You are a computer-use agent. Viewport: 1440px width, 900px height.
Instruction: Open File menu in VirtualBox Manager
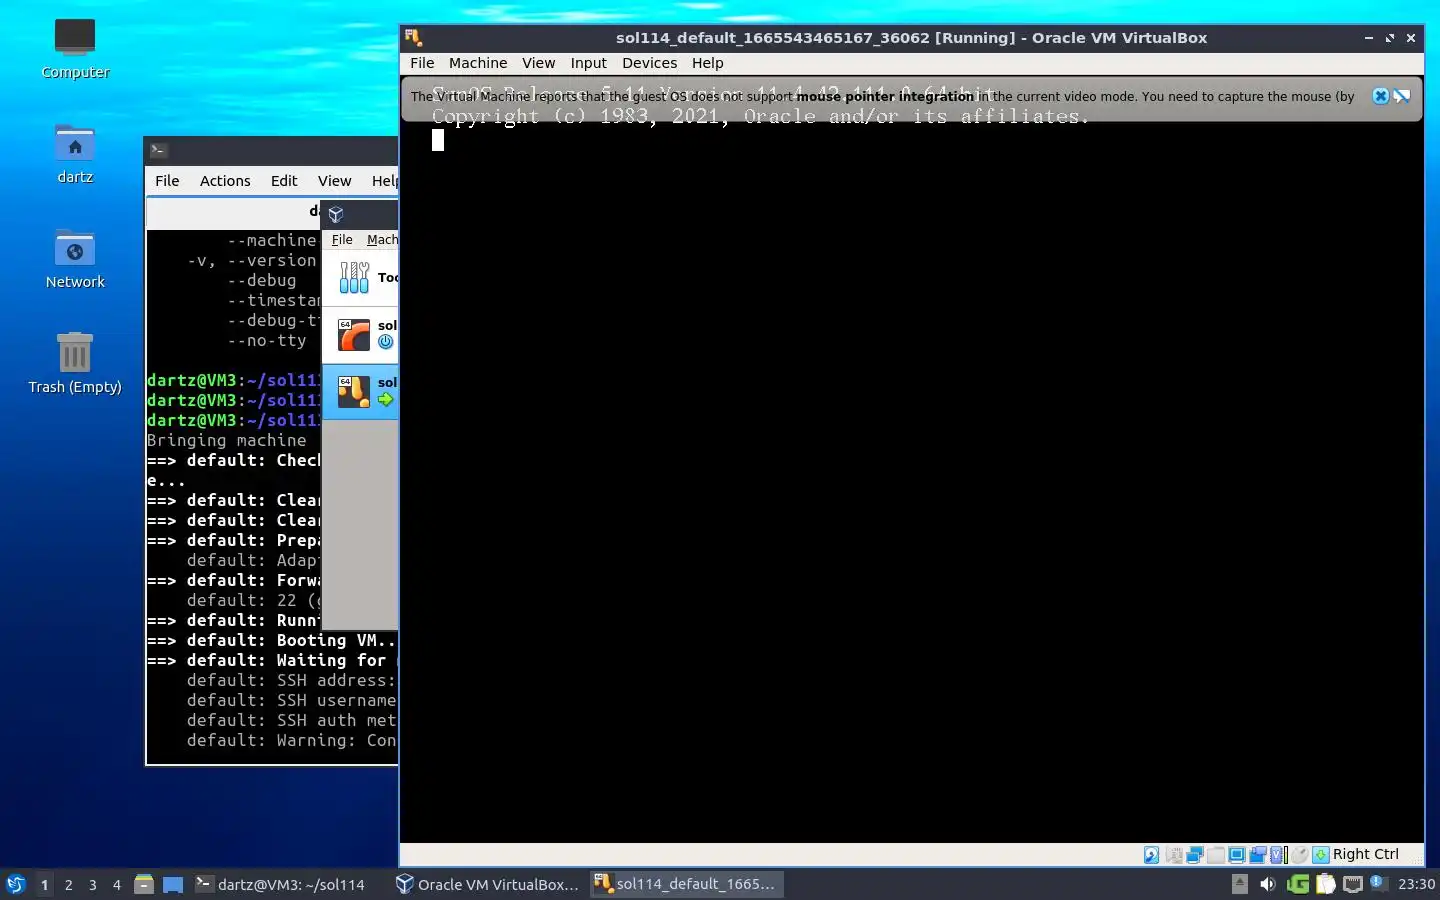(342, 240)
